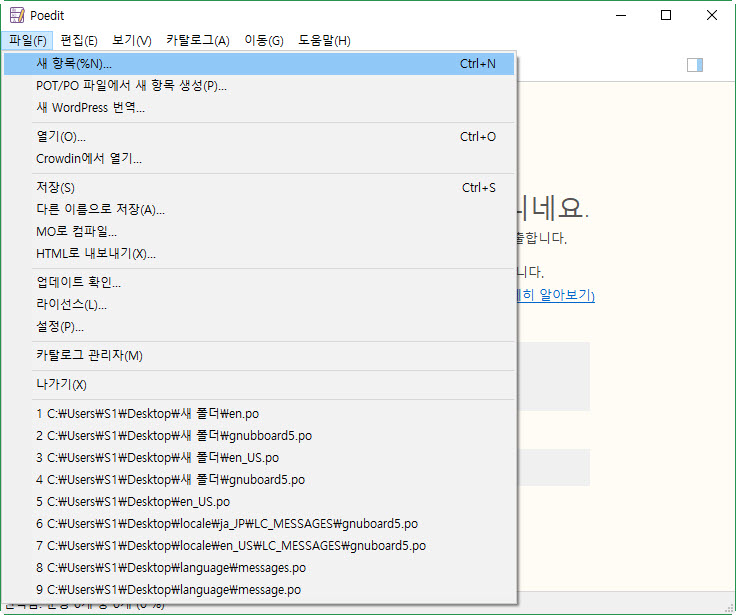Choose HTML로 내보내기(X) option
Image resolution: width=736 pixels, height=615 pixels.
coord(95,254)
